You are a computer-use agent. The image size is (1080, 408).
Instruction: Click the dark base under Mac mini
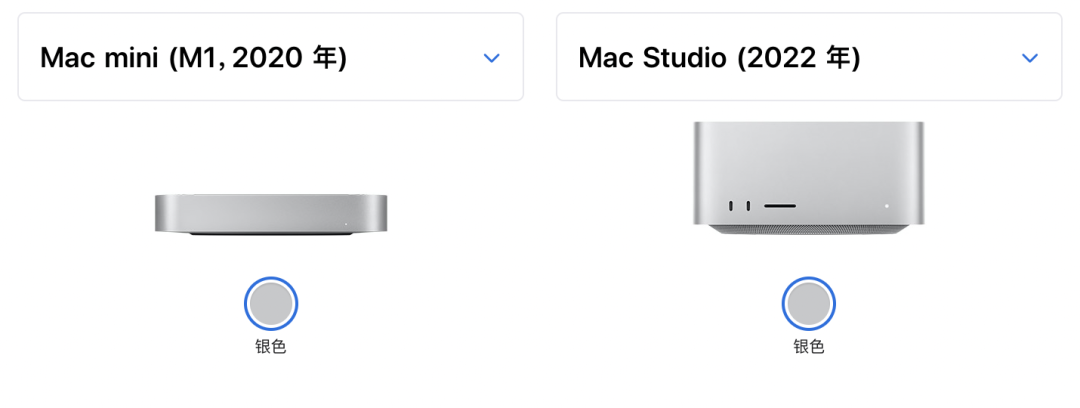270,236
